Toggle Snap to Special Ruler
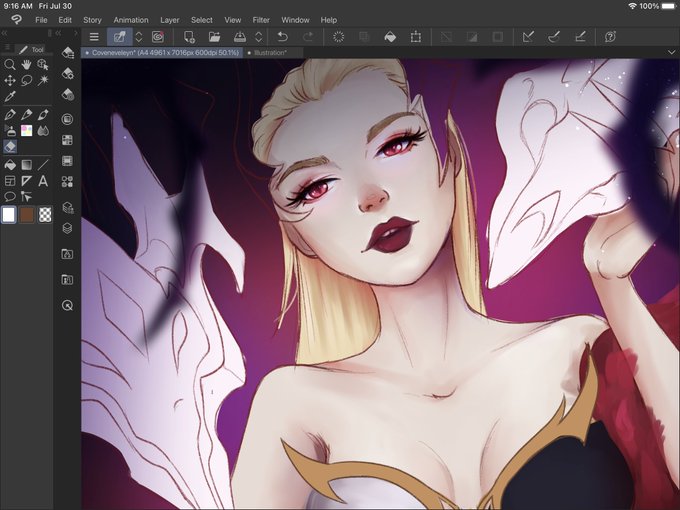The image size is (680, 510). pyautogui.click(x=554, y=37)
